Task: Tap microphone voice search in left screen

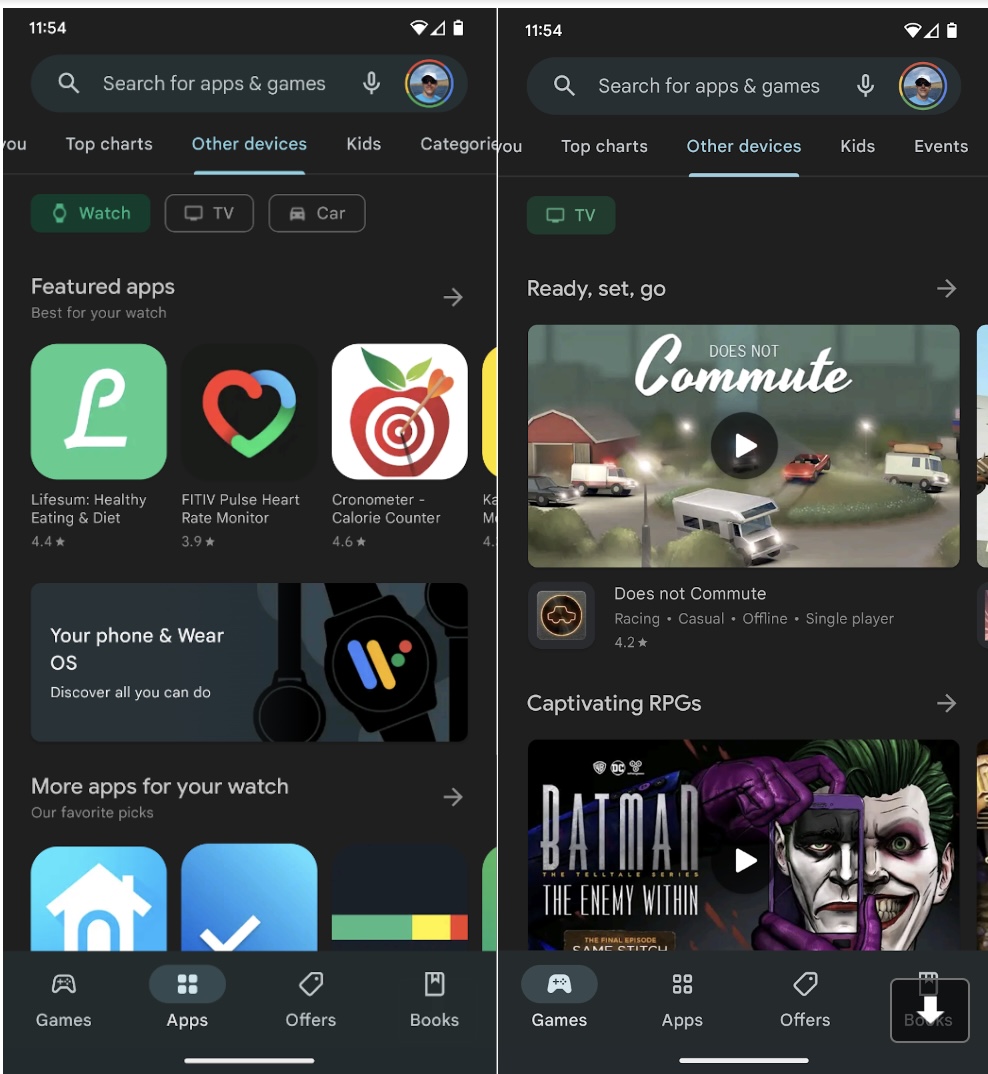Action: [371, 84]
